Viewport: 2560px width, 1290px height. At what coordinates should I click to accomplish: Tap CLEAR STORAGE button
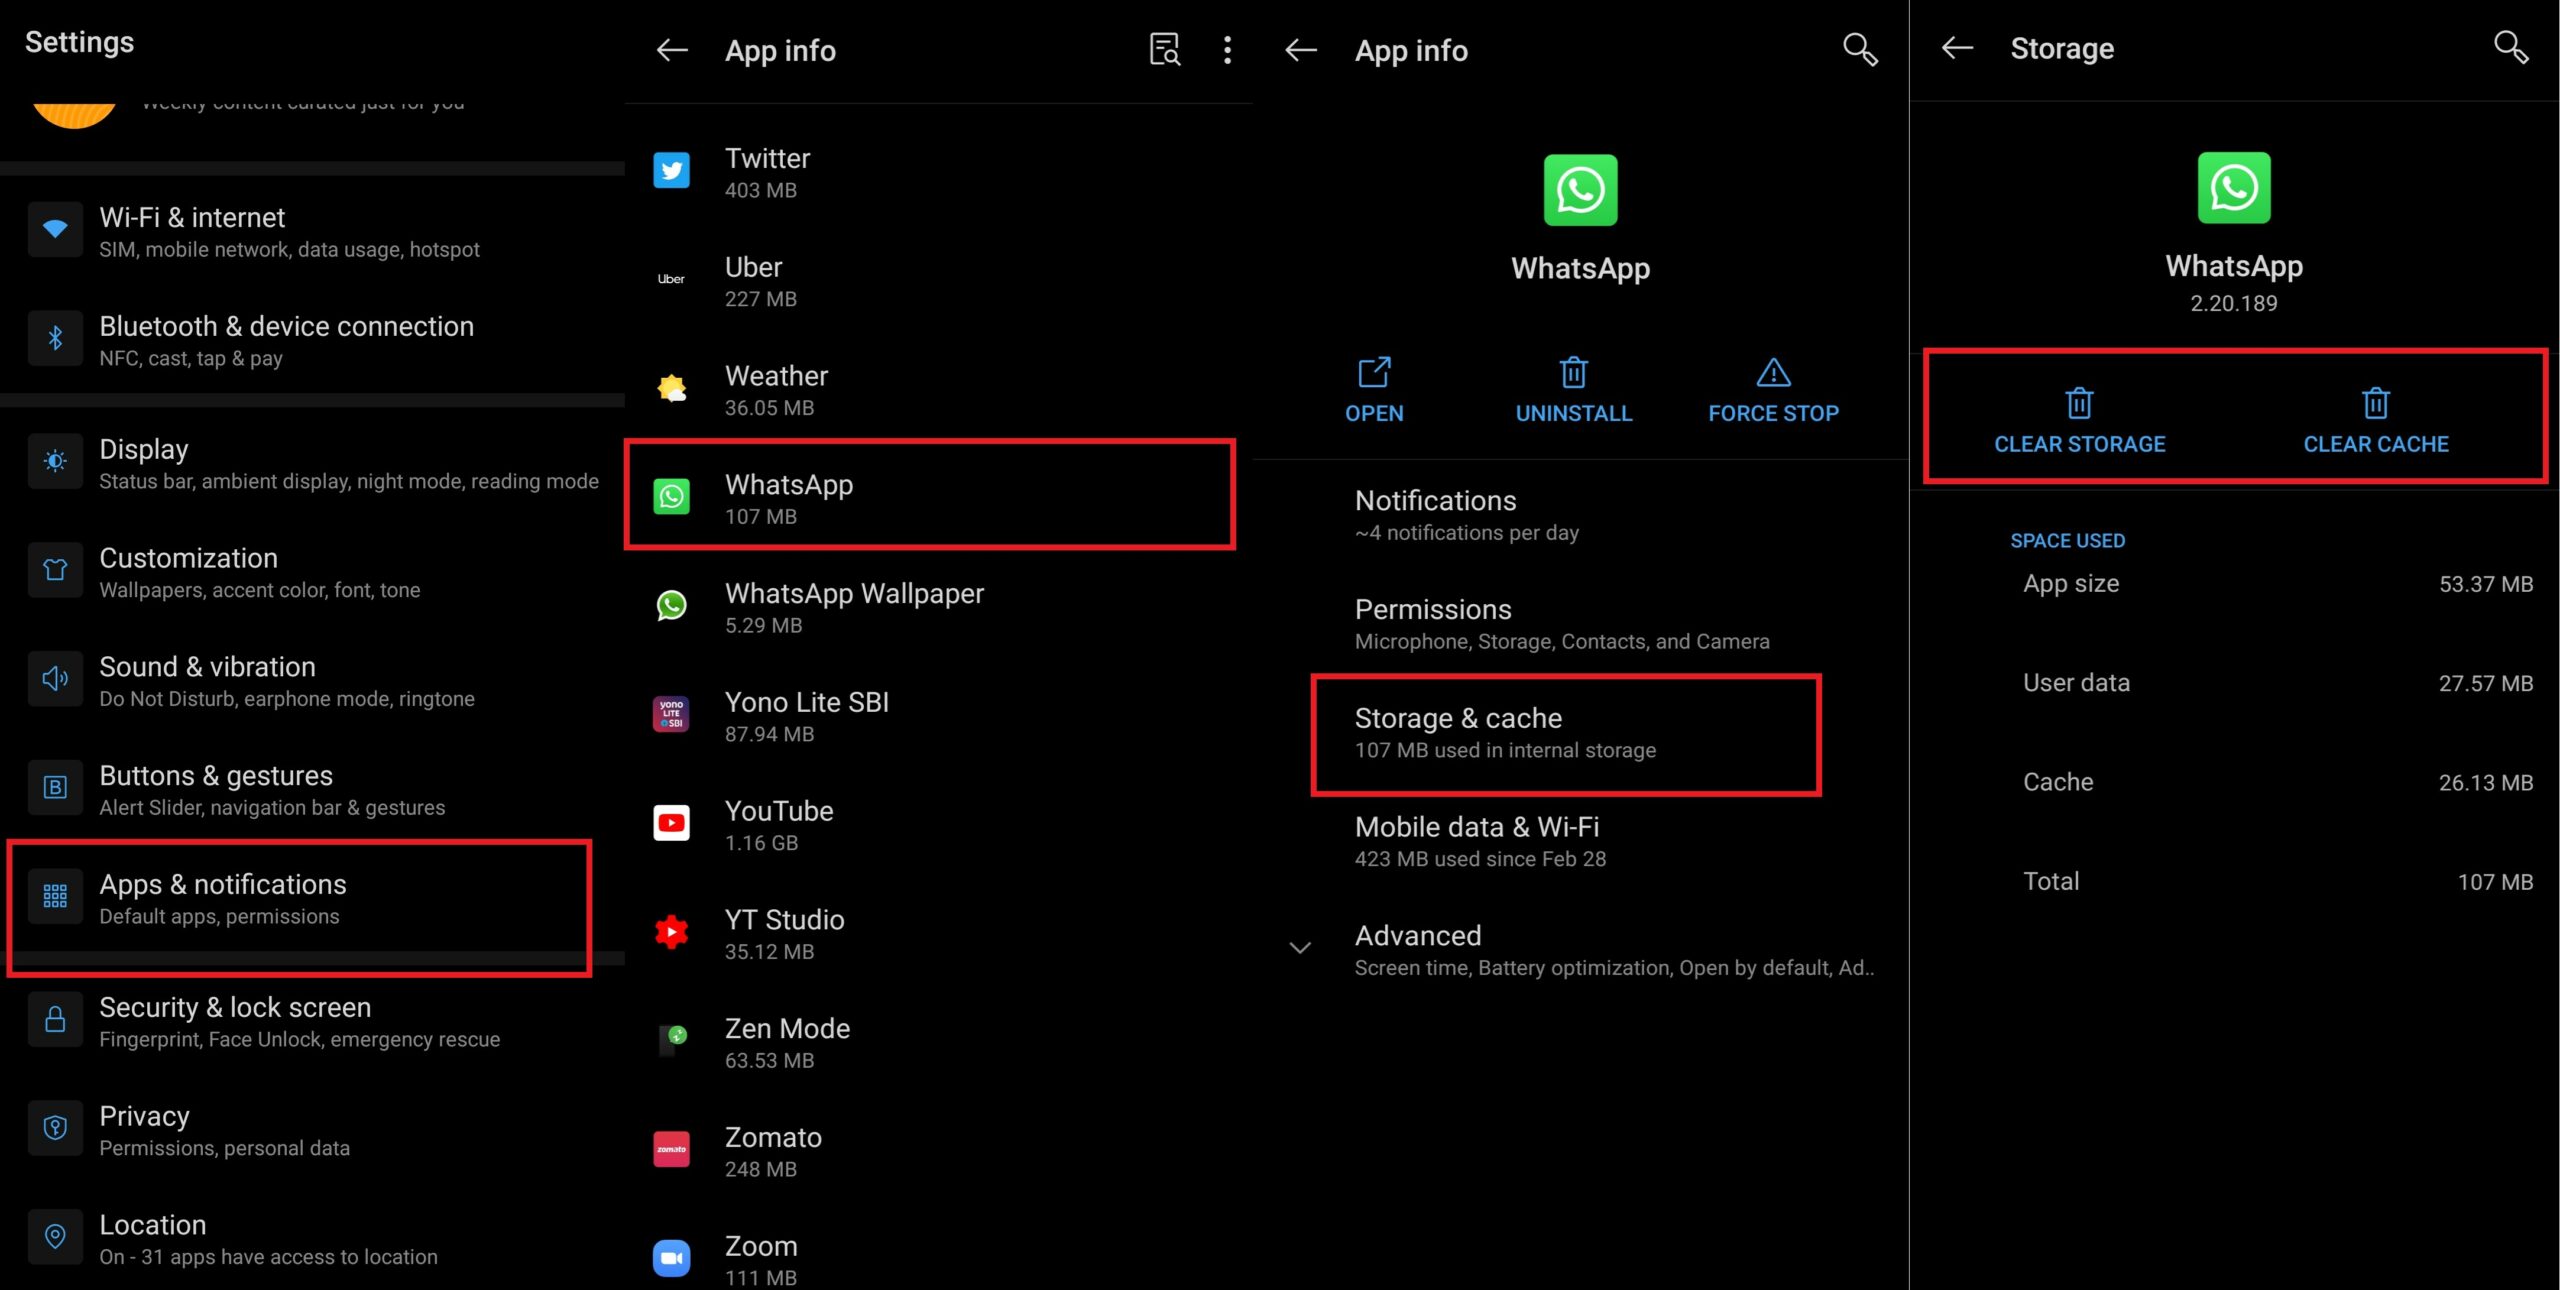[x=2080, y=422]
